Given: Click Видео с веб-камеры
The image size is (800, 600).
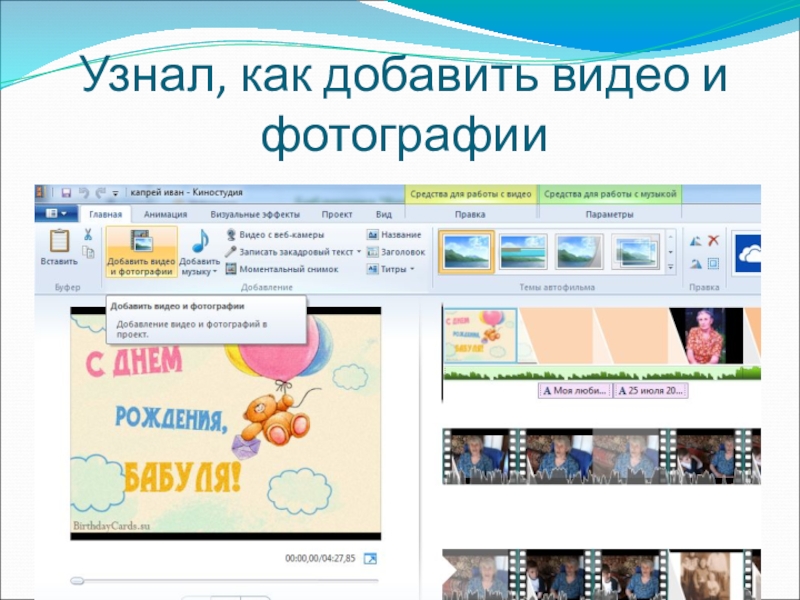Looking at the screenshot, I should pyautogui.click(x=276, y=235).
